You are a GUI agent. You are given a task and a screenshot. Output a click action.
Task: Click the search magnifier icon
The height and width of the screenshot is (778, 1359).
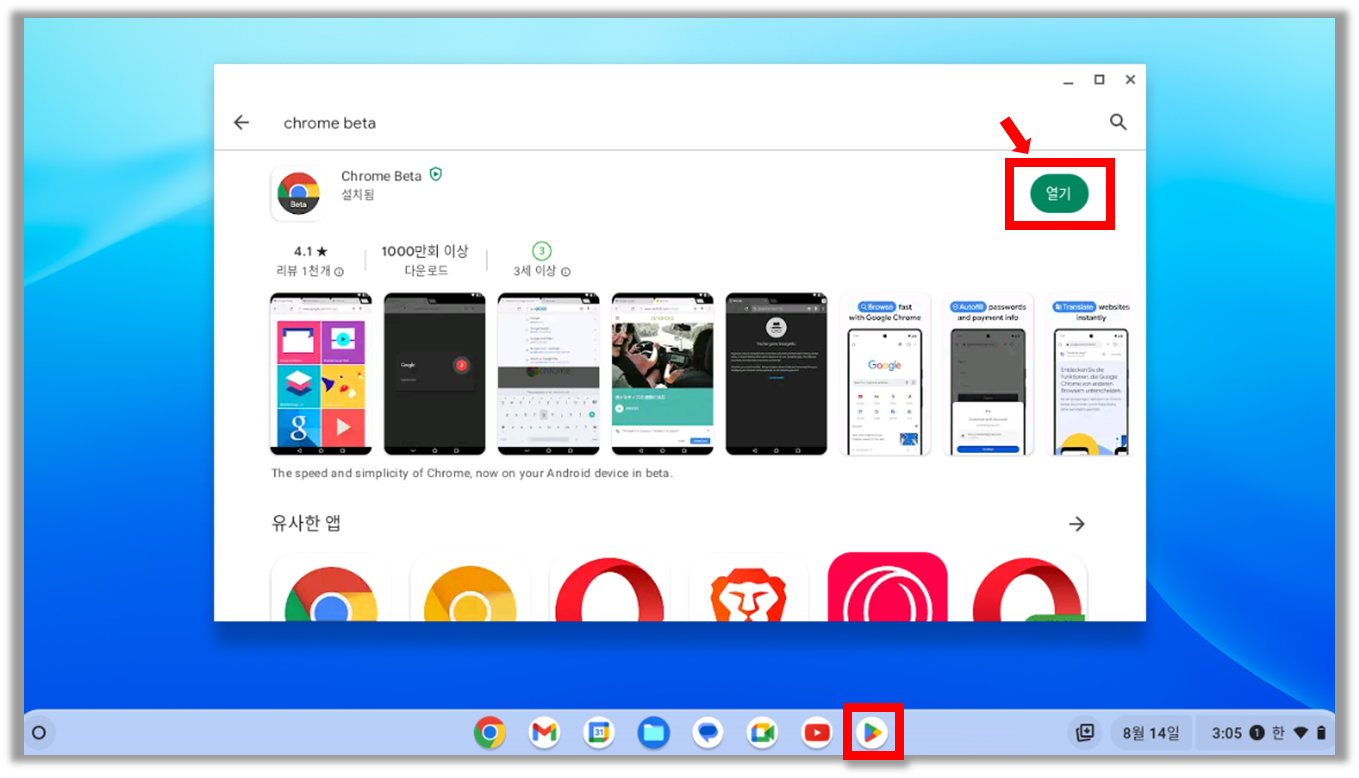tap(1118, 122)
